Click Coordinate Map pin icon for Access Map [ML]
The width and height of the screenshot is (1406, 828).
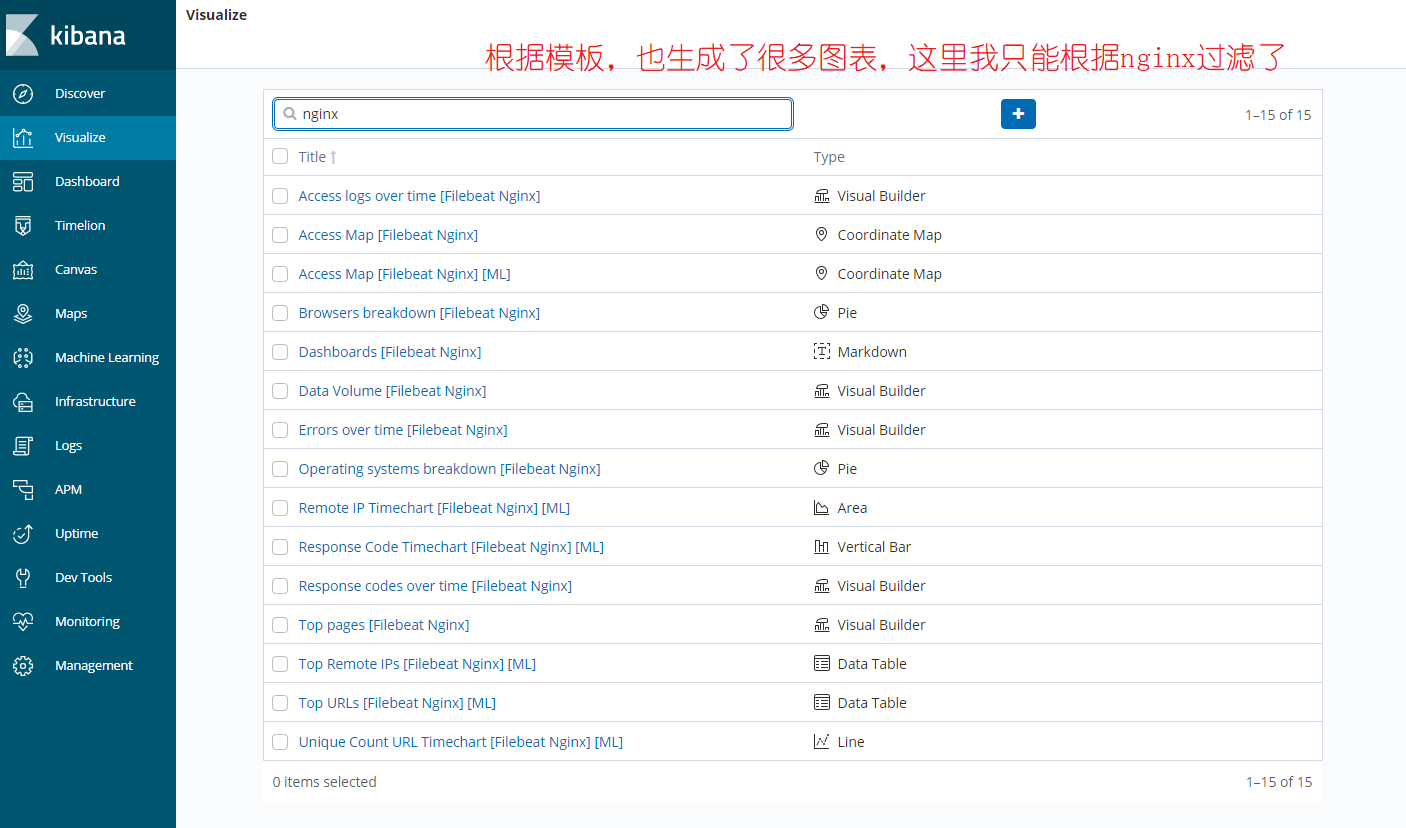pos(822,274)
